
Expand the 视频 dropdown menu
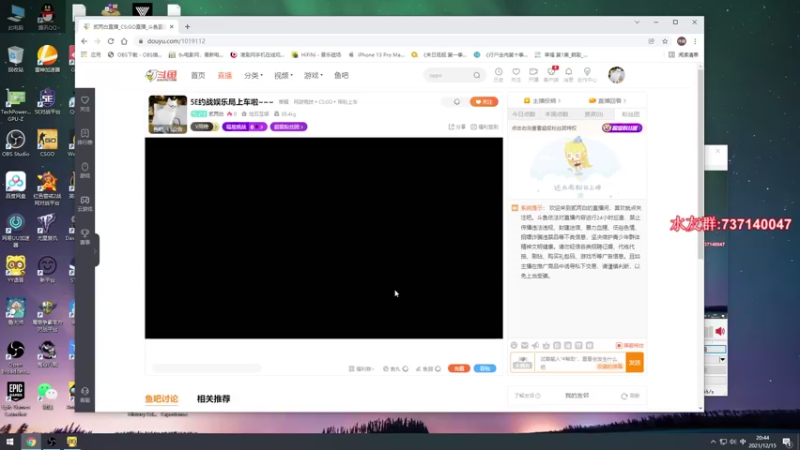(283, 76)
